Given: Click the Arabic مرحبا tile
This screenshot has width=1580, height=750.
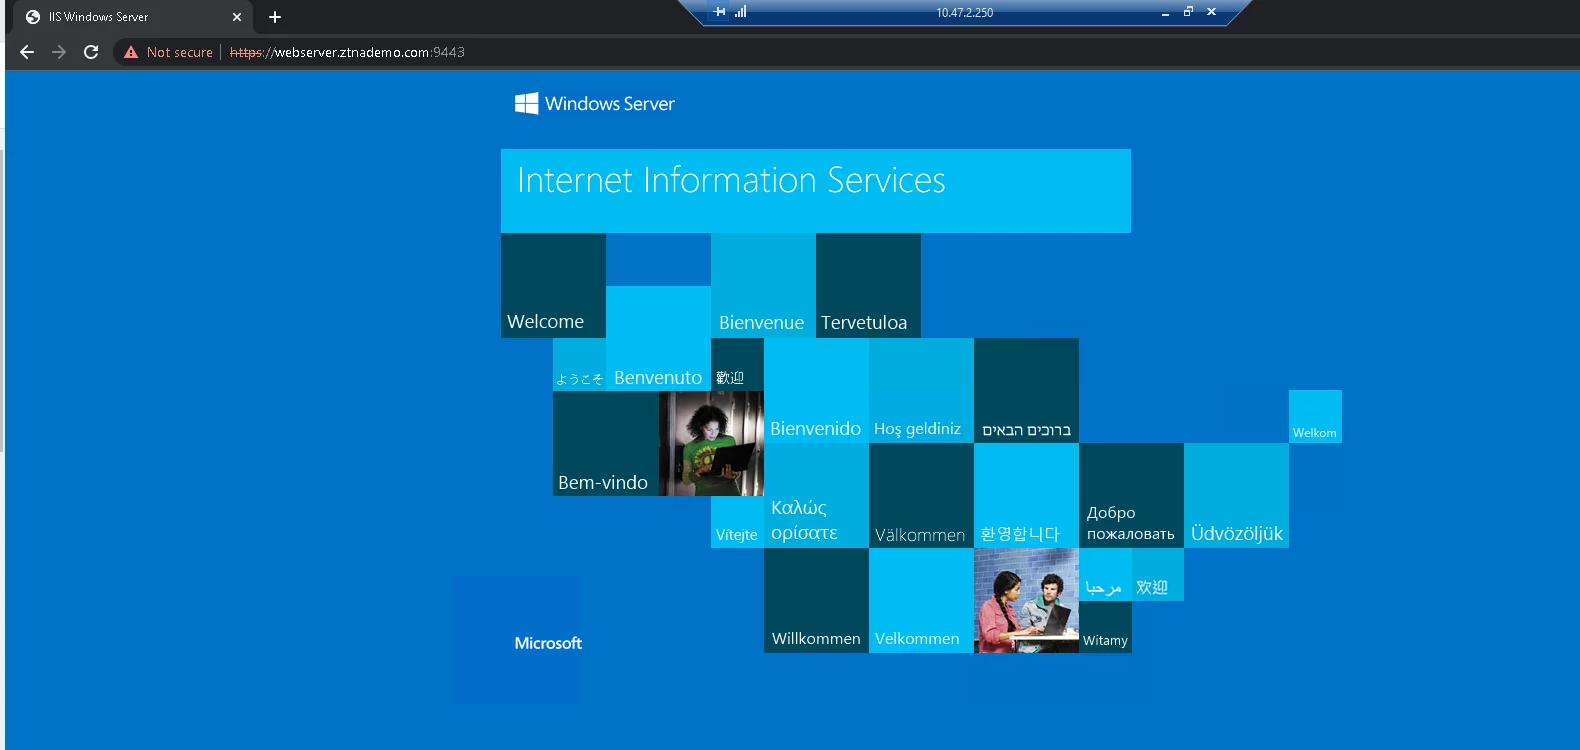Looking at the screenshot, I should point(1105,574).
